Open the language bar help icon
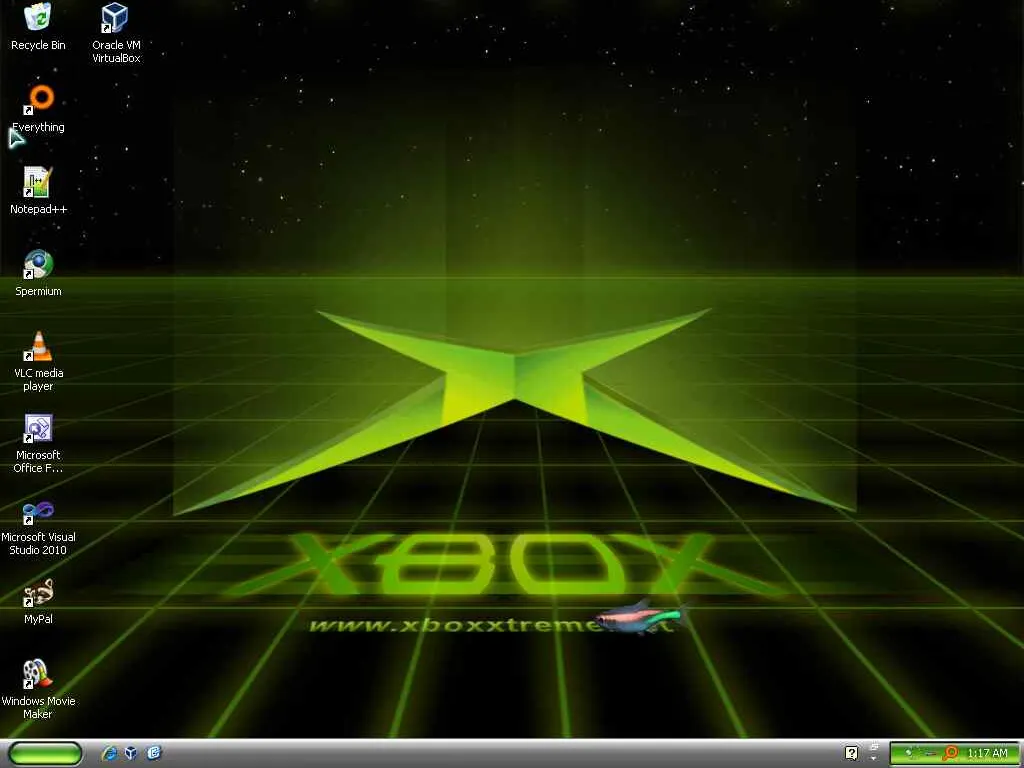The image size is (1024, 768). (x=852, y=753)
